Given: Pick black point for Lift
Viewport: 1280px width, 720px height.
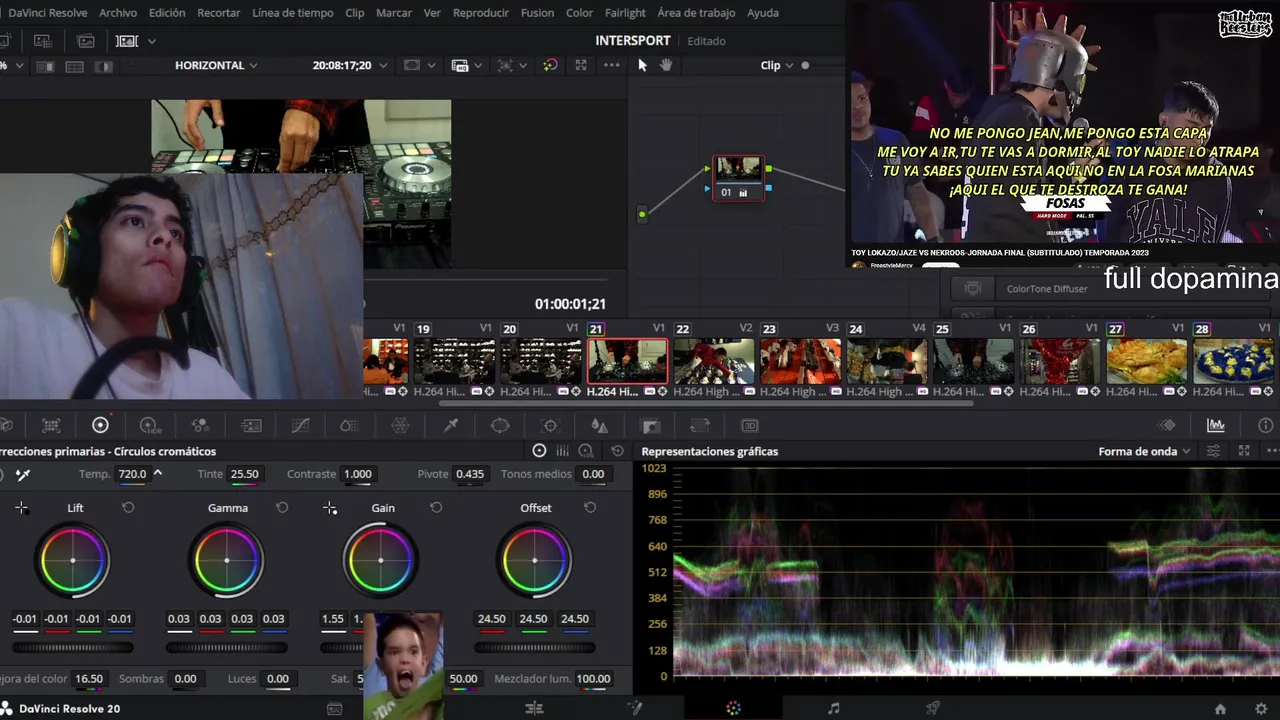Looking at the screenshot, I should 21,508.
